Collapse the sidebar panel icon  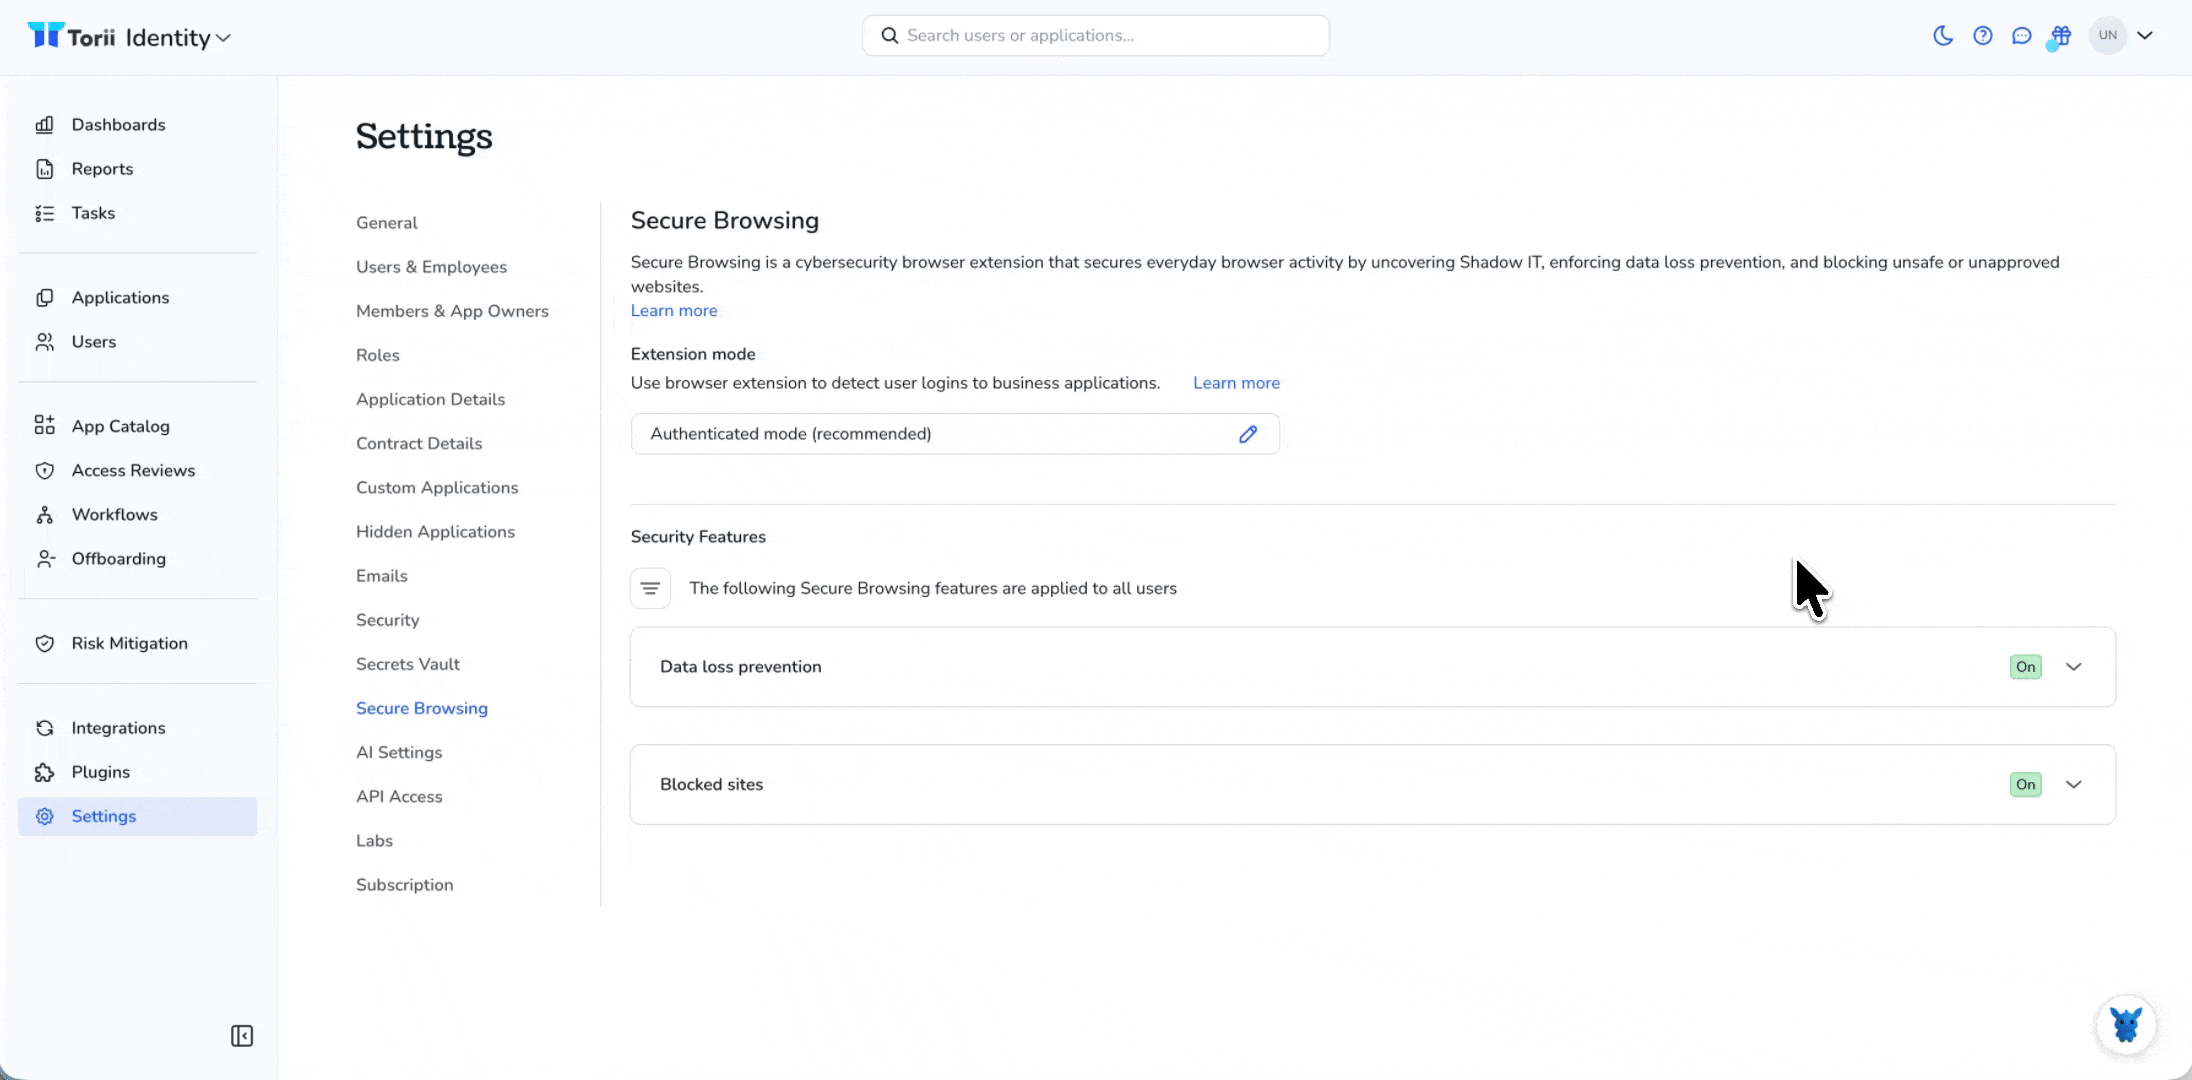242,1036
